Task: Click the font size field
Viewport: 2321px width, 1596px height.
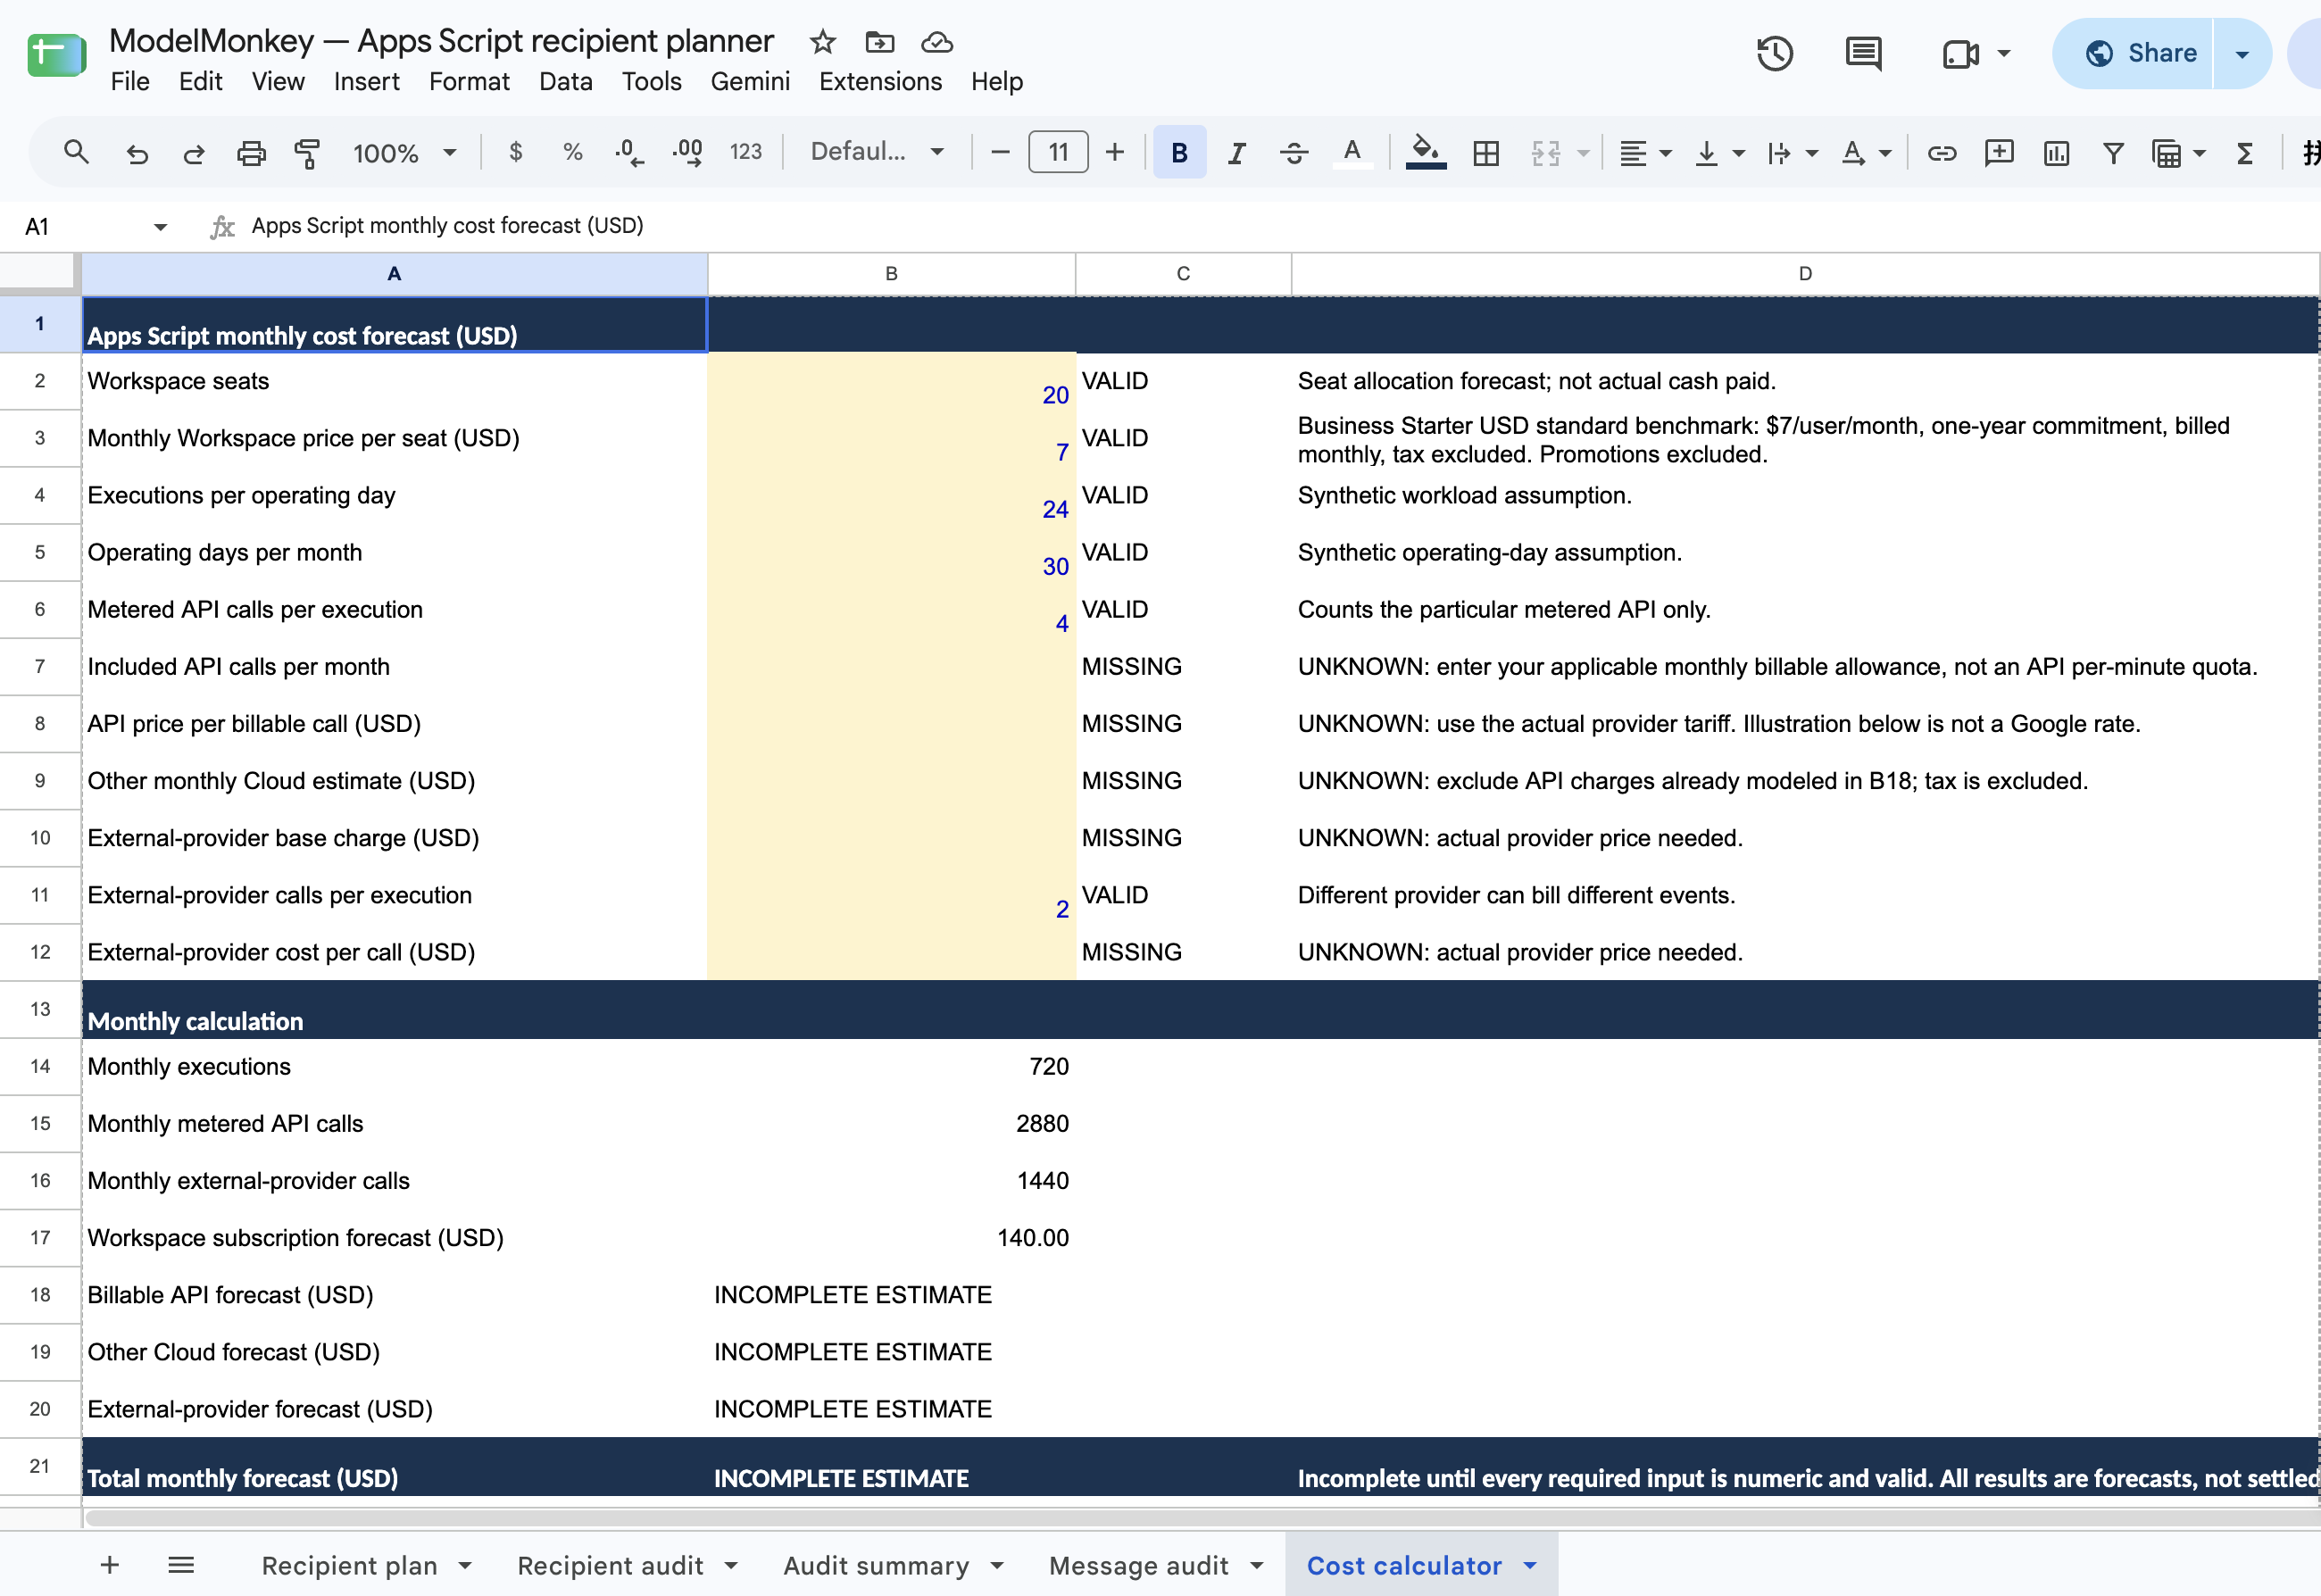Action: [1058, 152]
